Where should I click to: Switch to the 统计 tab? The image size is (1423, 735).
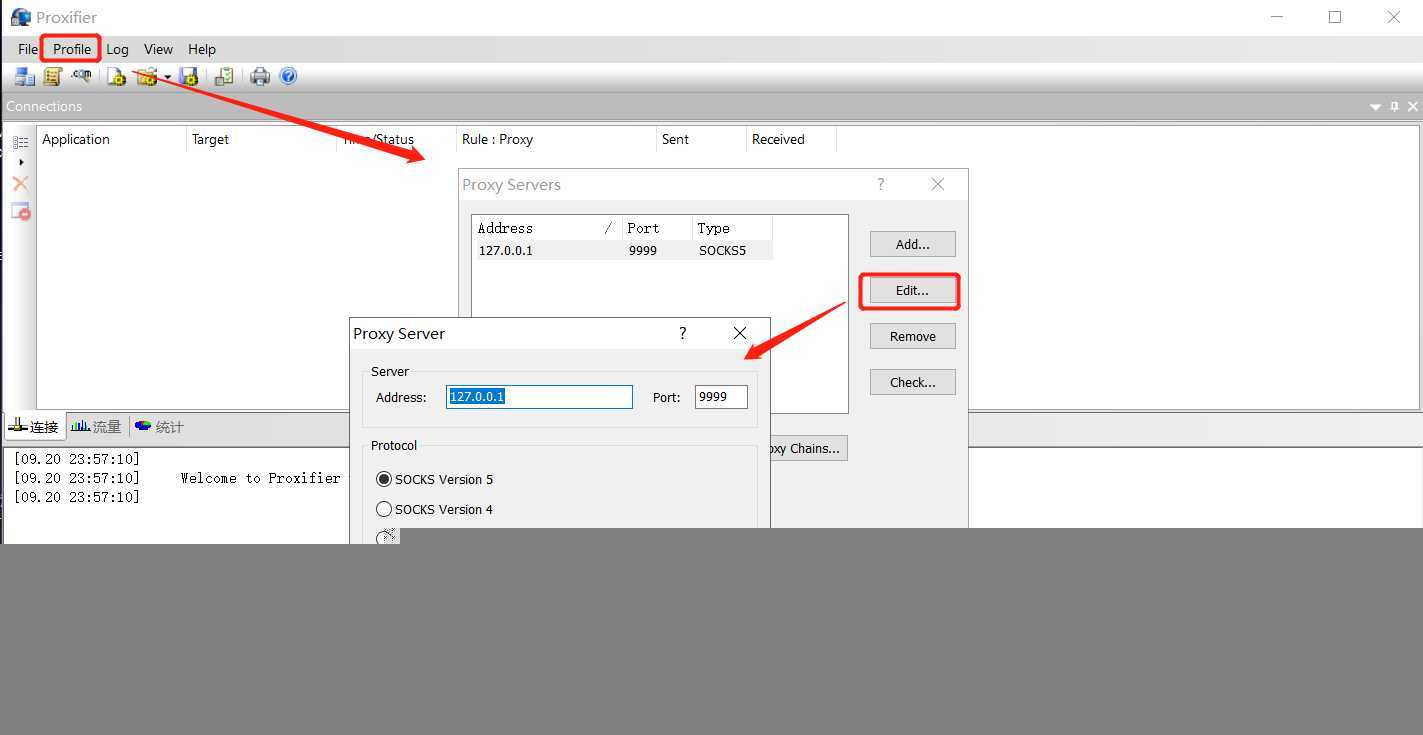(x=159, y=426)
